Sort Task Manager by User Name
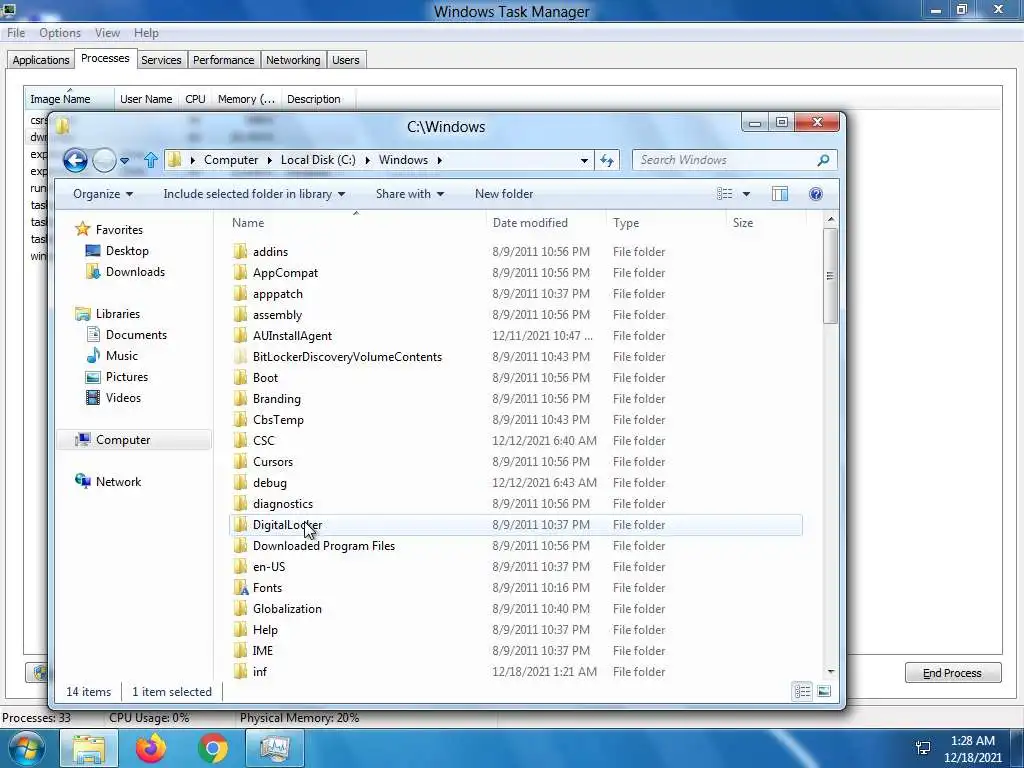The image size is (1024, 768). (146, 99)
